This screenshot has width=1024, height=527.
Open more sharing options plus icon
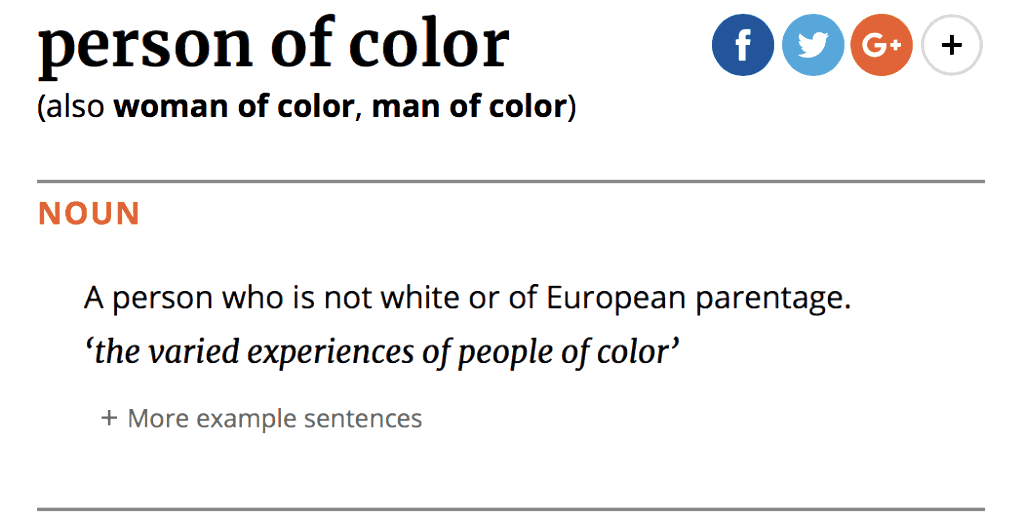coord(951,45)
